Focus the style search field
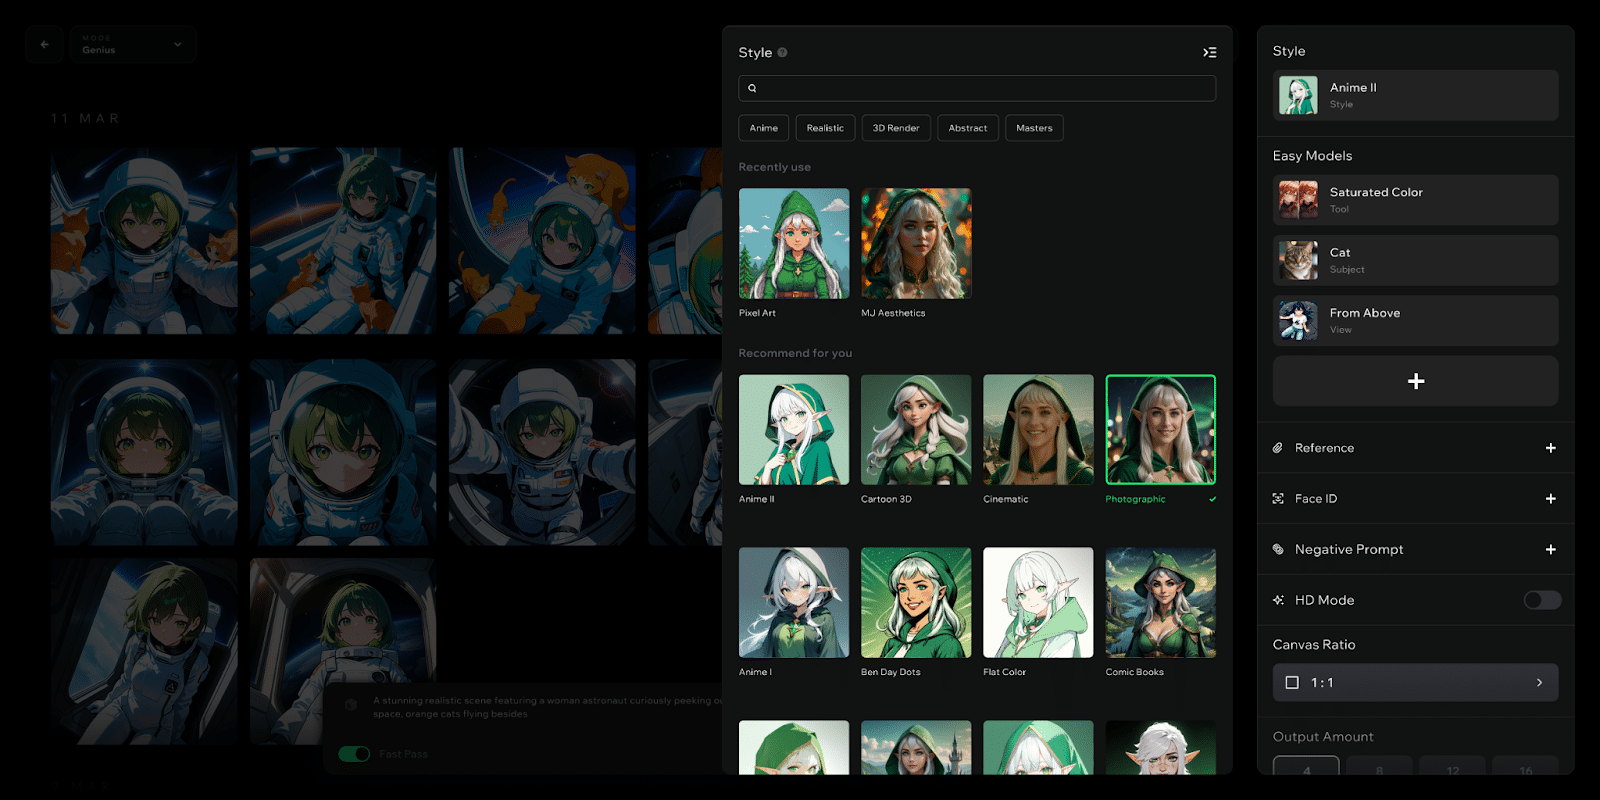The width and height of the screenshot is (1600, 800). point(977,88)
